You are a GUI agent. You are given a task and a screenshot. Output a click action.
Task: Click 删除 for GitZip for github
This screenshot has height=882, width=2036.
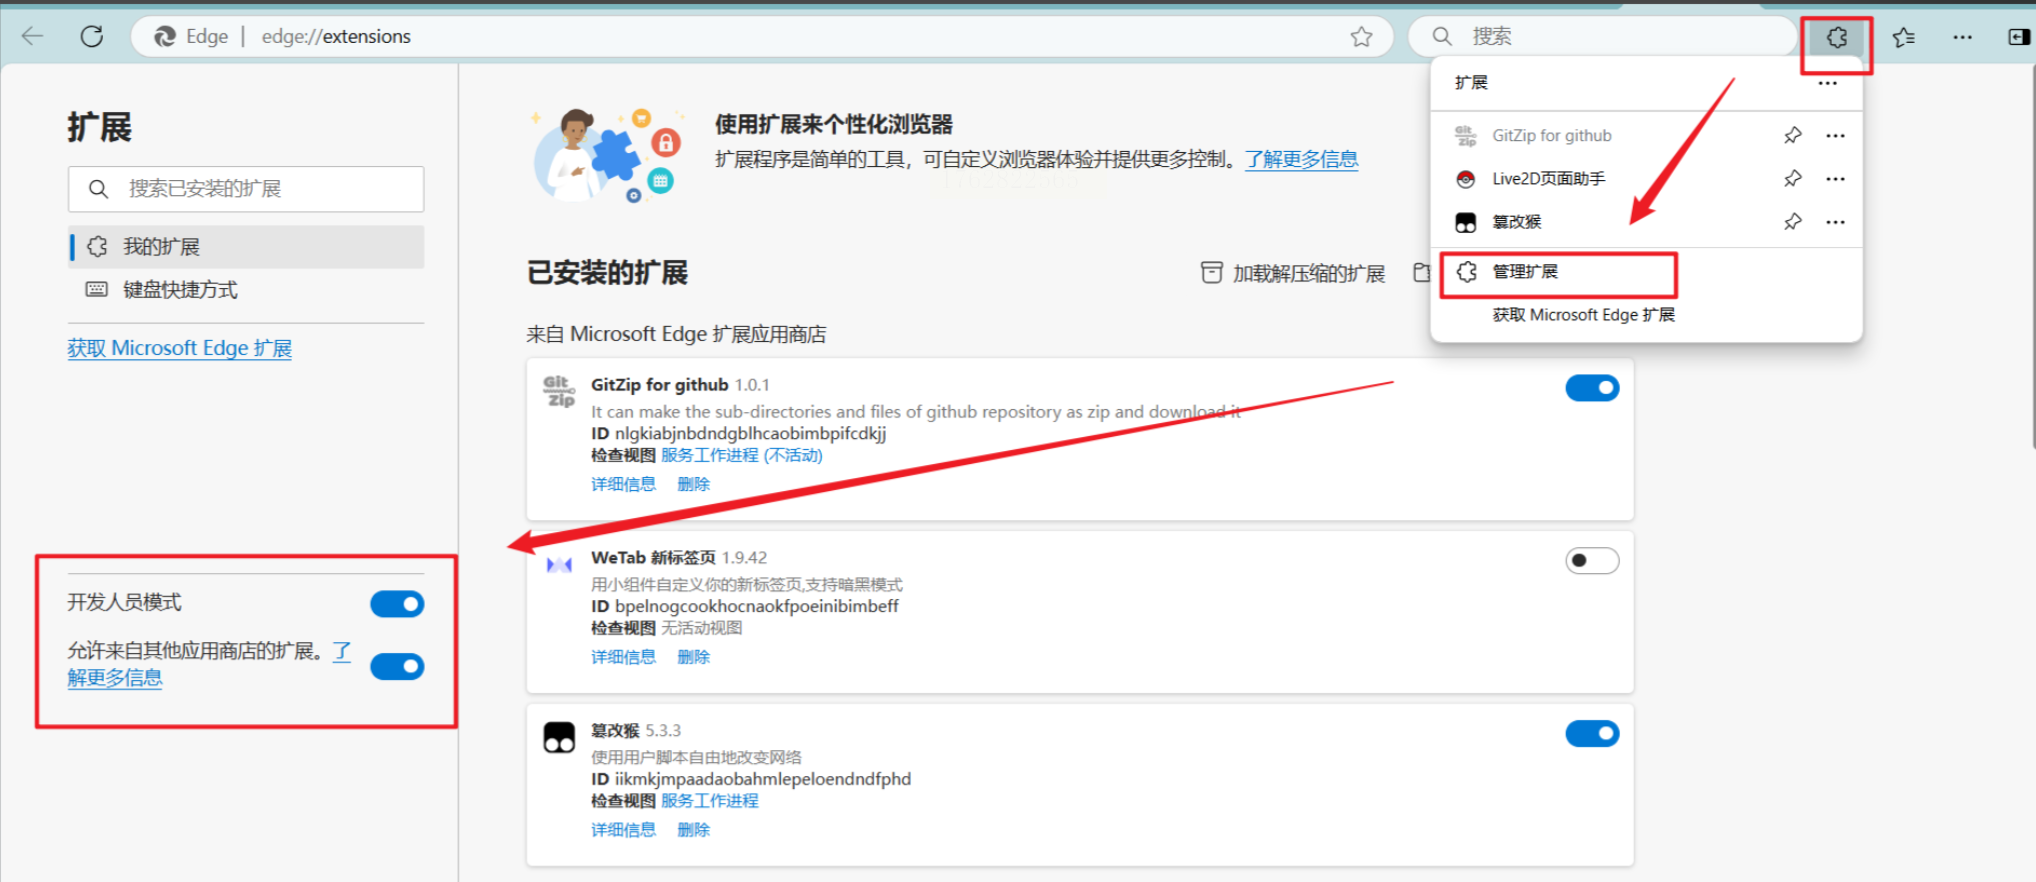pos(693,485)
